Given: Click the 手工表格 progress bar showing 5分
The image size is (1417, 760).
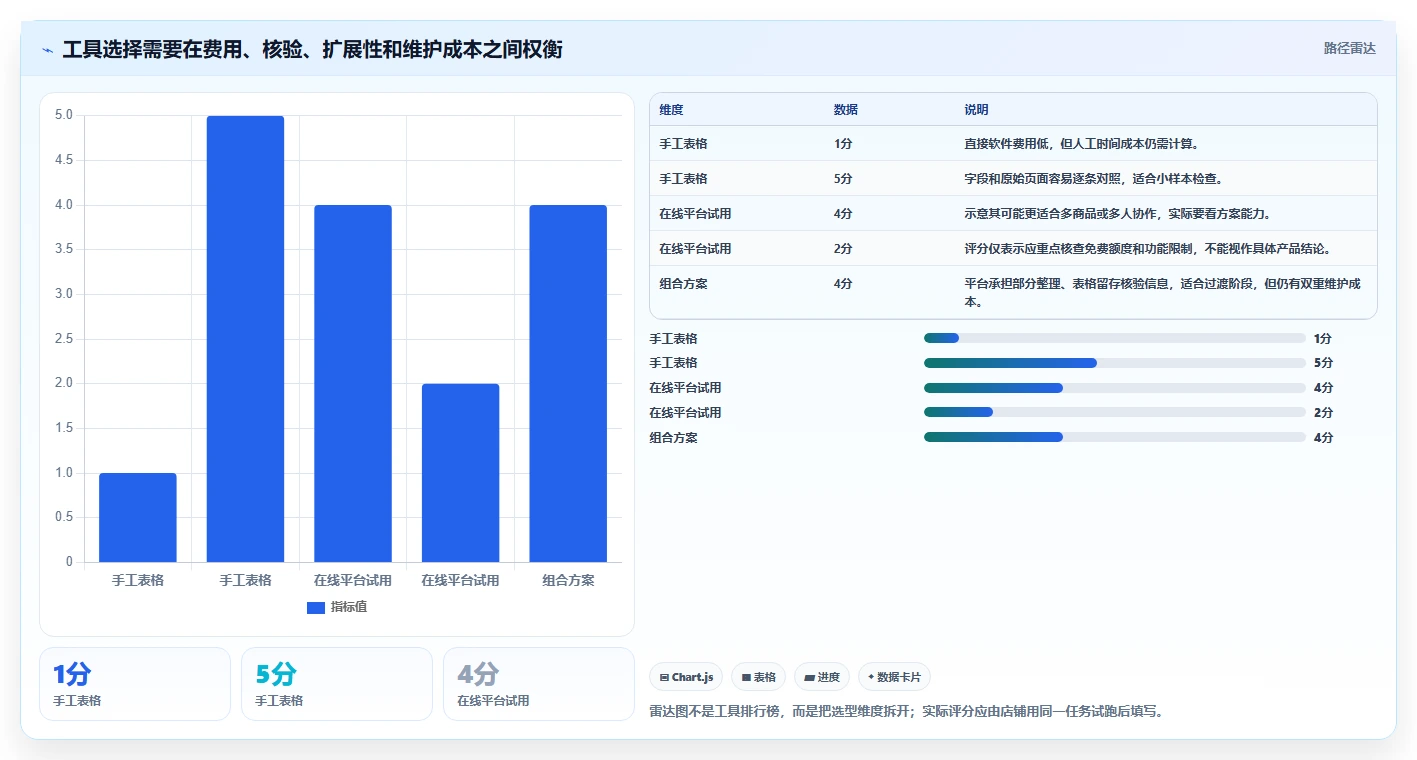Looking at the screenshot, I should [1115, 363].
